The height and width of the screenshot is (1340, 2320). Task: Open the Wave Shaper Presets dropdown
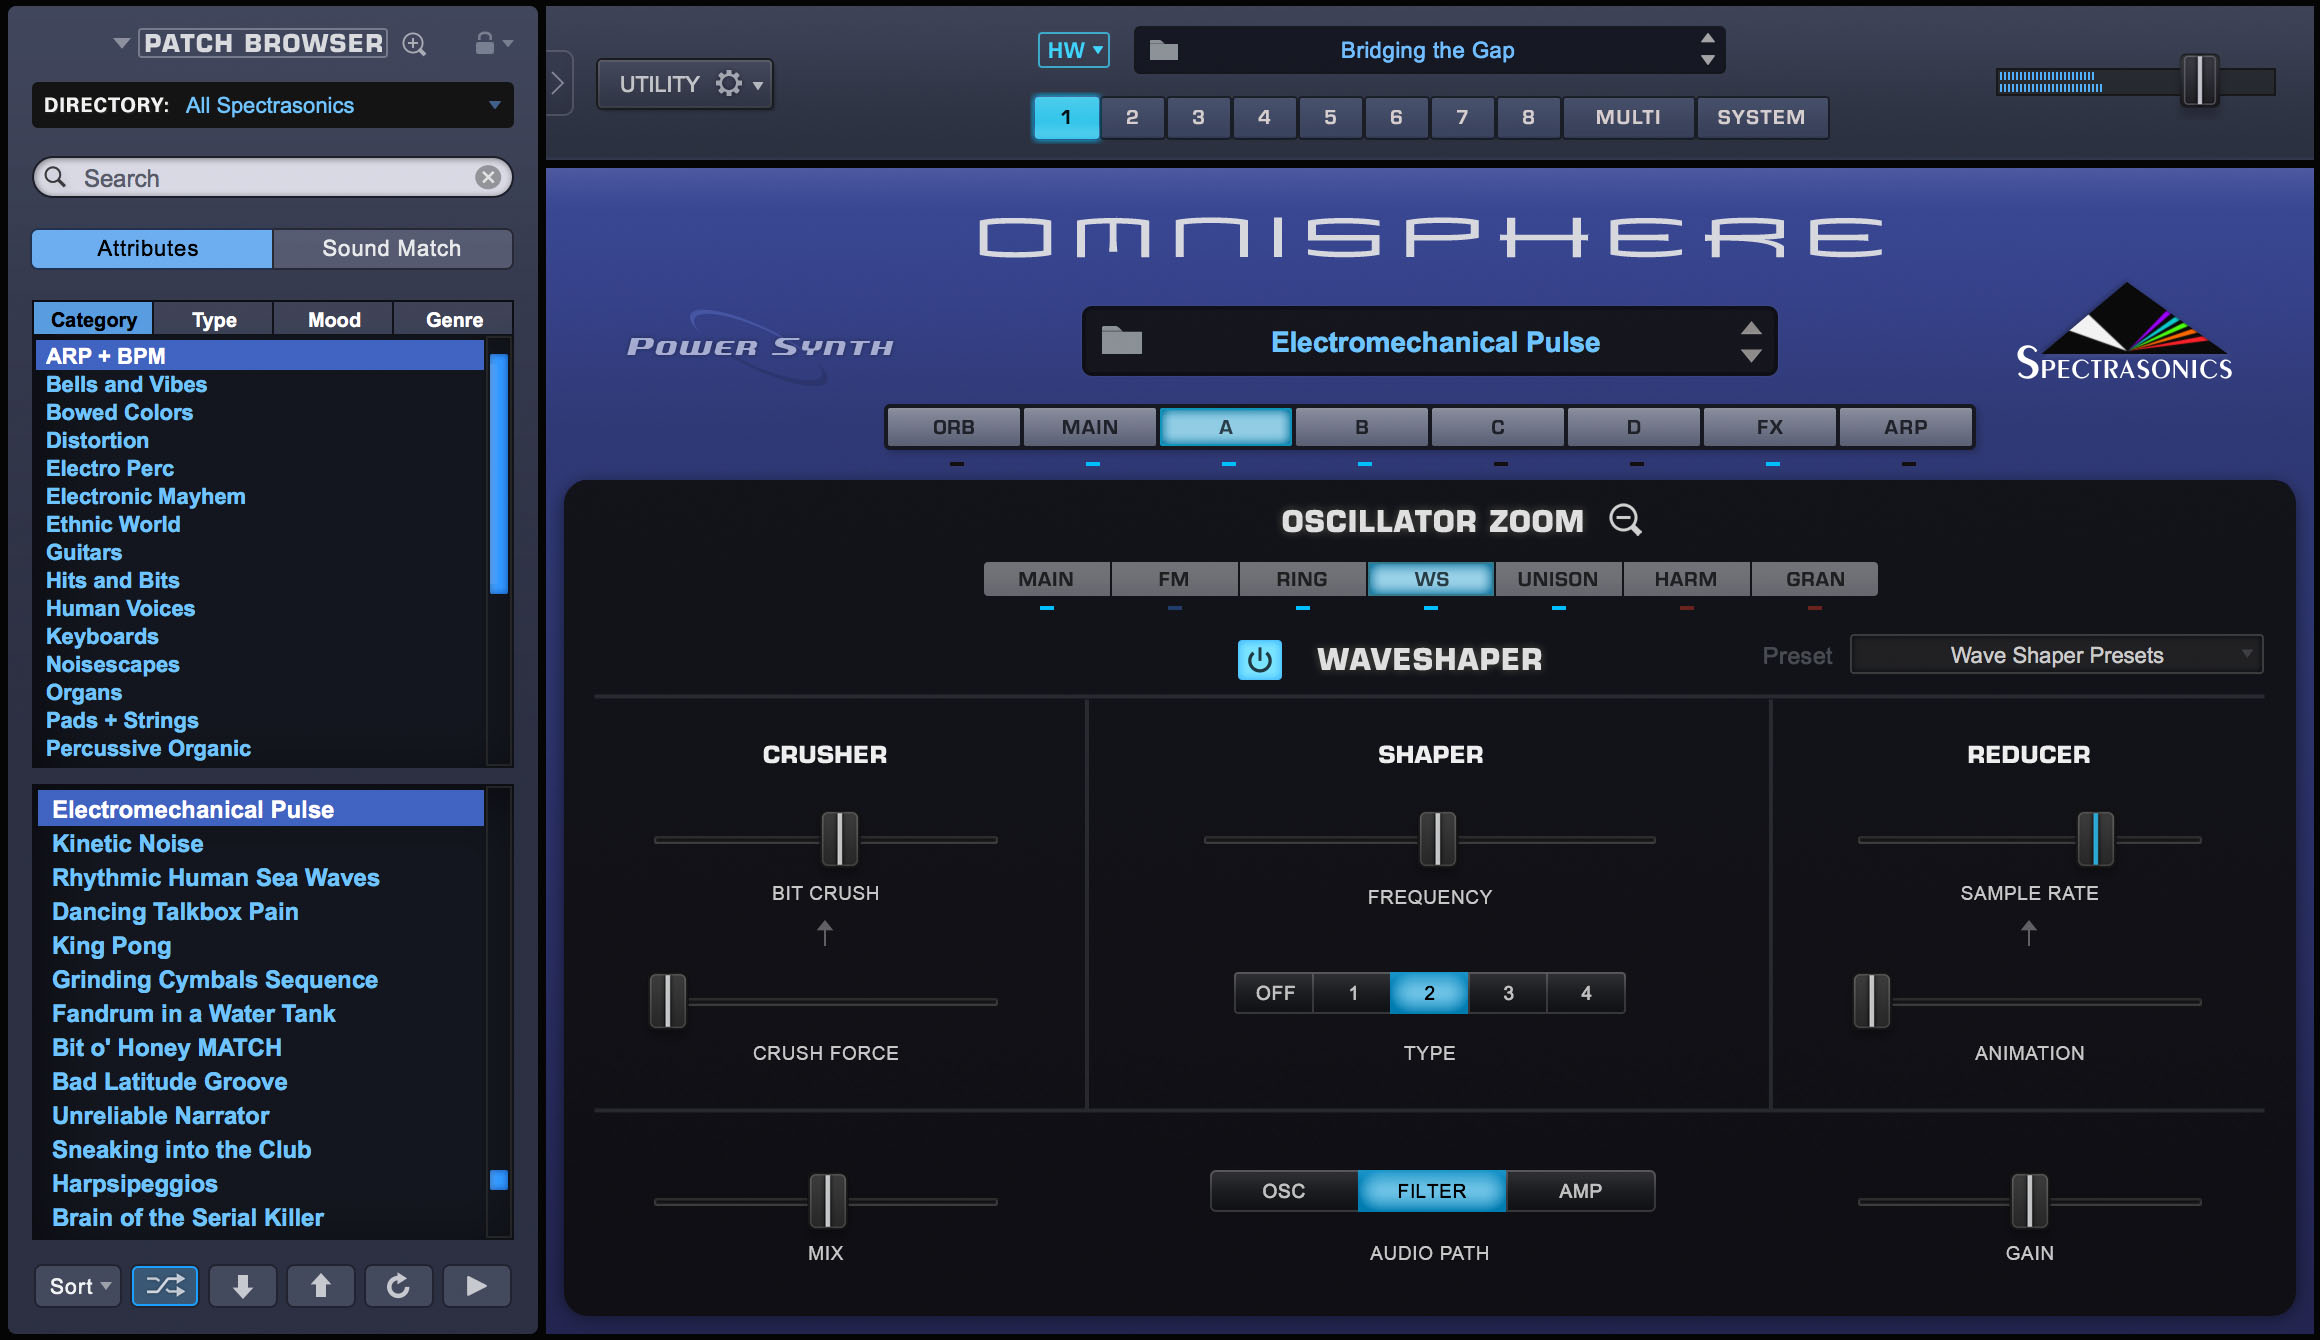click(x=2056, y=655)
